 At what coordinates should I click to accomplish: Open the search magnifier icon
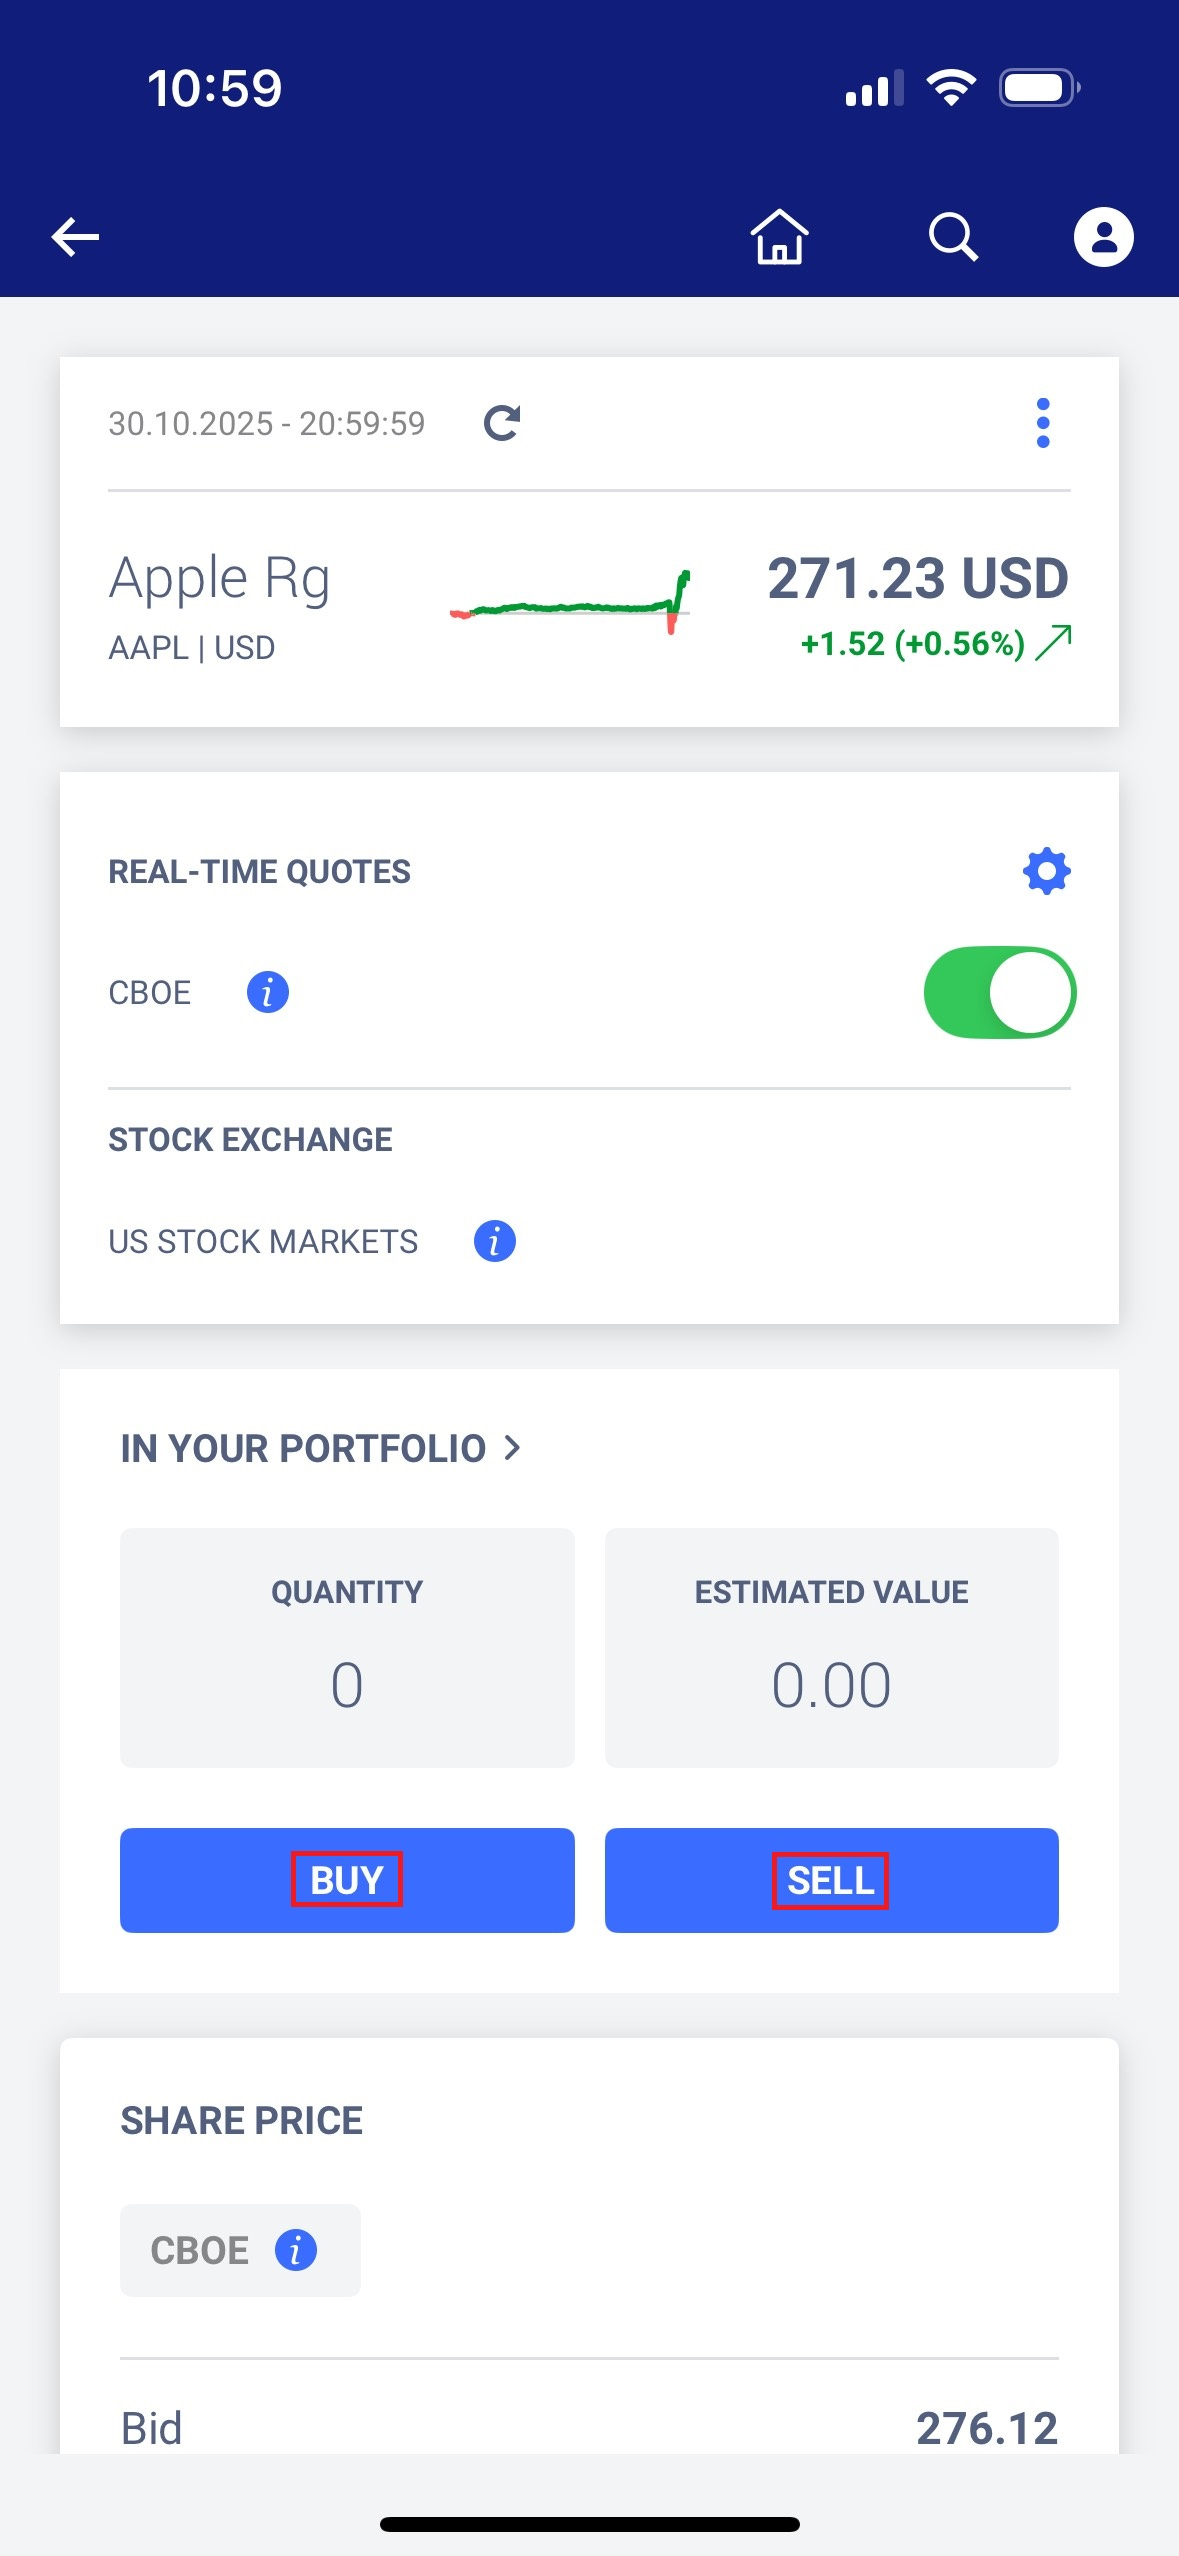[x=952, y=237]
